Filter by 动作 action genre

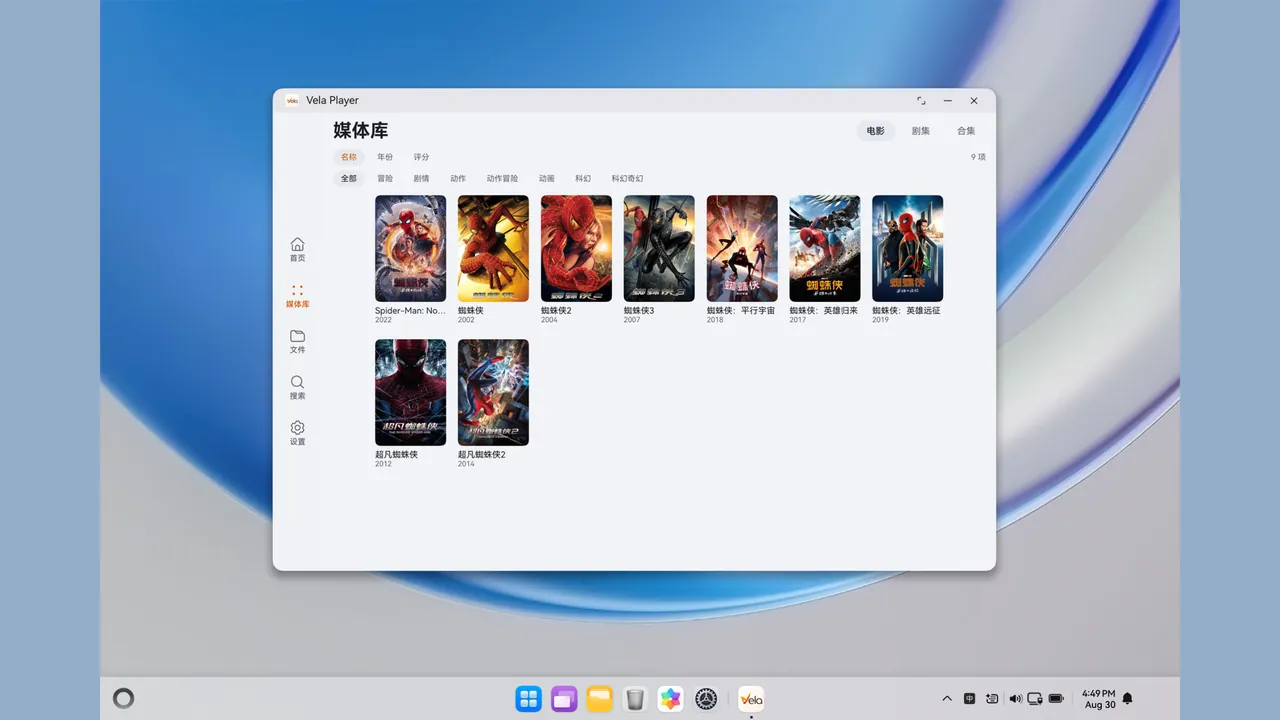coord(458,179)
